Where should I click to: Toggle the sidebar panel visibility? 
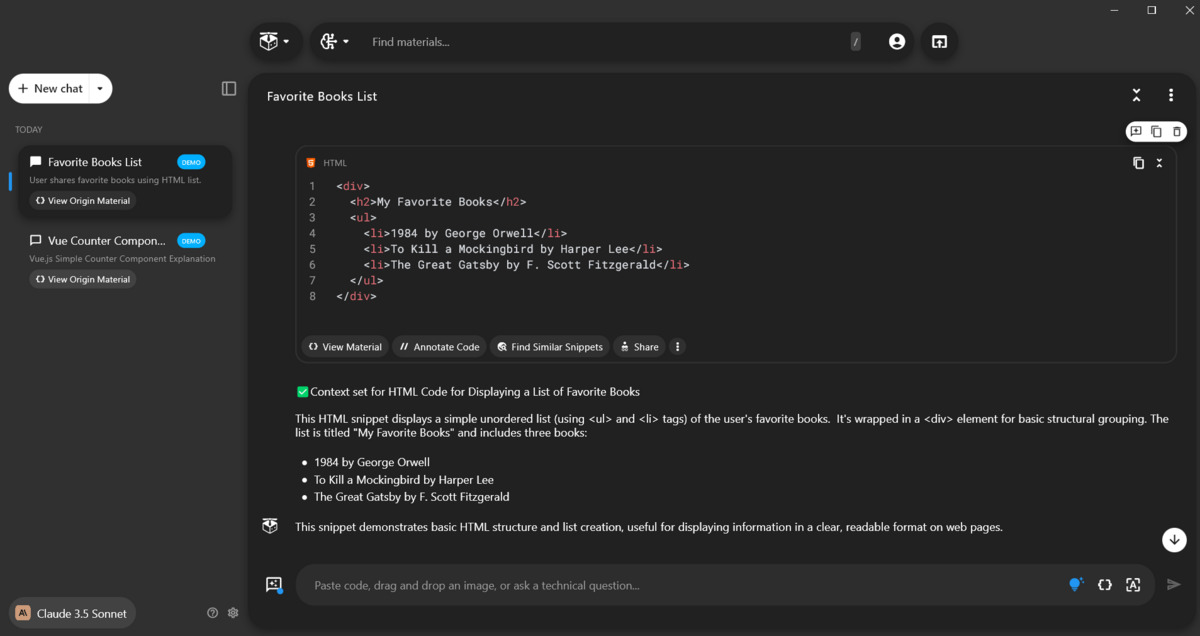229,89
